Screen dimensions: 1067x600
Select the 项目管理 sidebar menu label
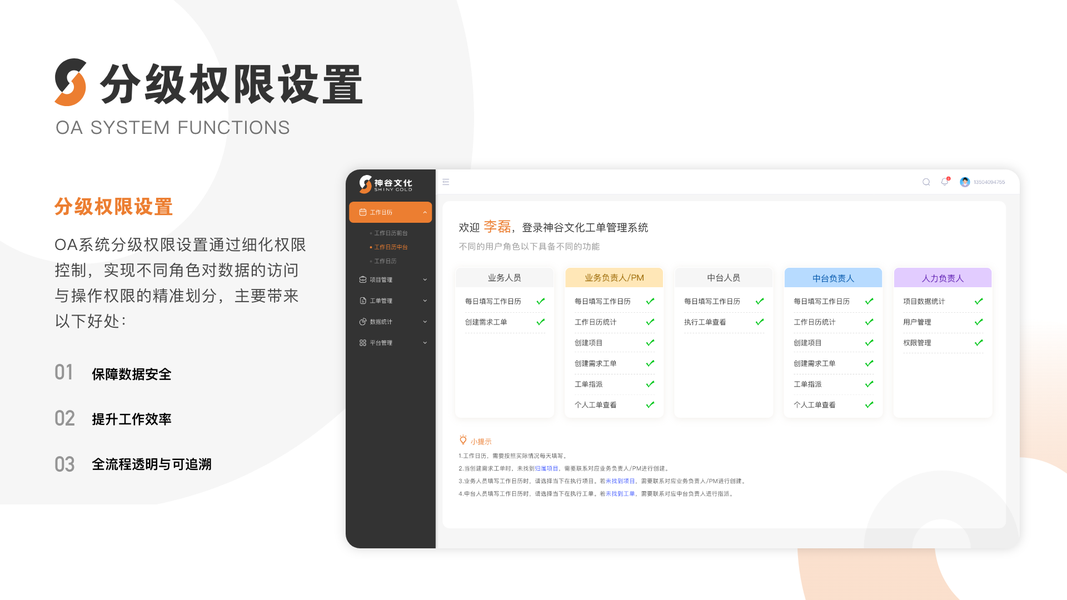coord(381,280)
